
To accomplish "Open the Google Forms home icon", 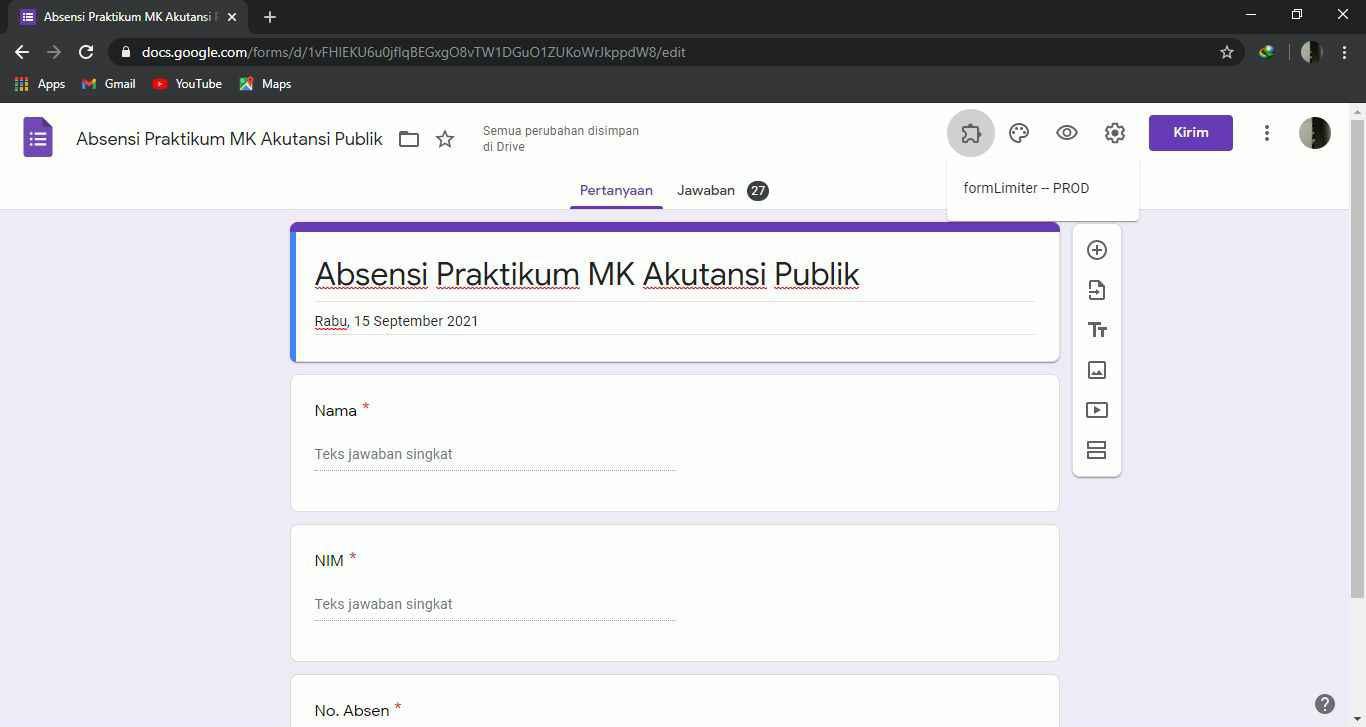I will click(37, 137).
